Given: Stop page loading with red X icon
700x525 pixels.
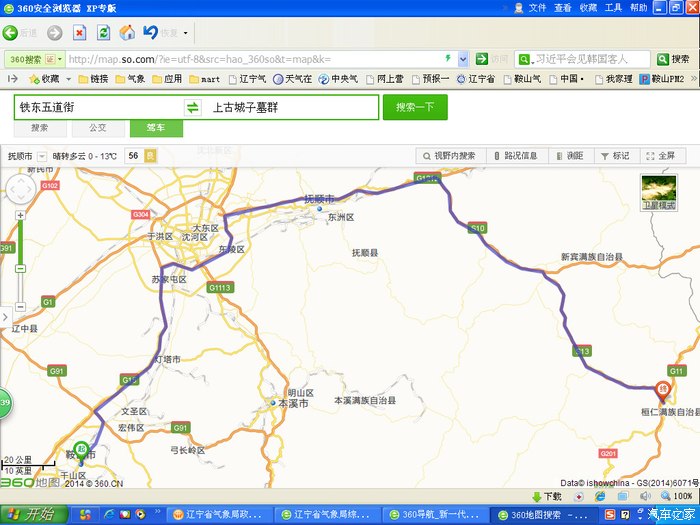Looking at the screenshot, I should [x=79, y=33].
